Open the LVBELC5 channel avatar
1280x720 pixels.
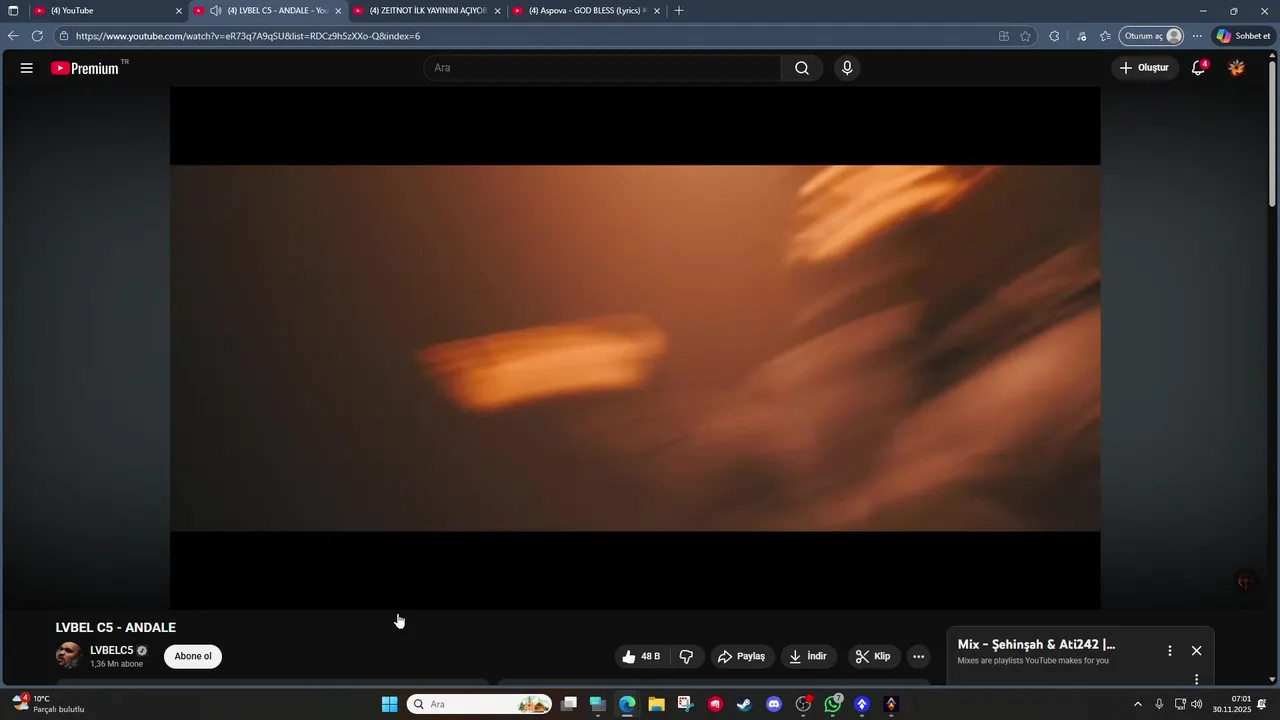(68, 656)
